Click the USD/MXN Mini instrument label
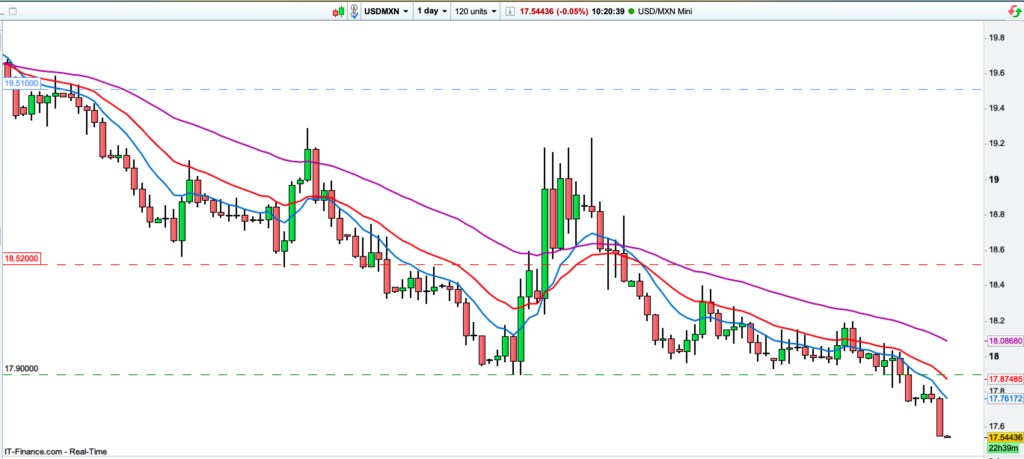Screen dimensions: 1024x459 click(x=664, y=10)
